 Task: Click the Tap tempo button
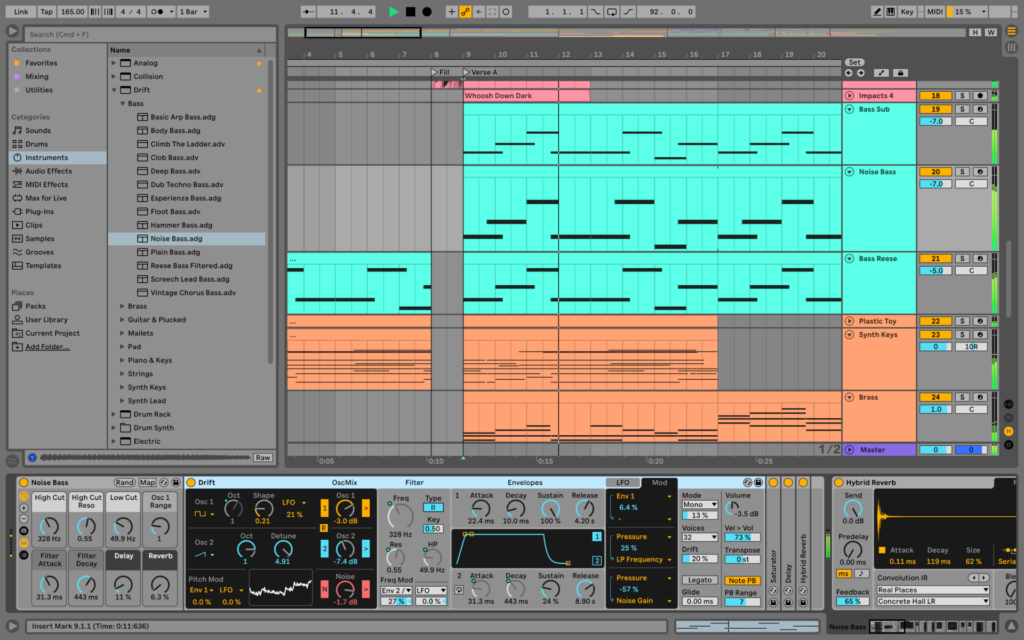(x=47, y=11)
